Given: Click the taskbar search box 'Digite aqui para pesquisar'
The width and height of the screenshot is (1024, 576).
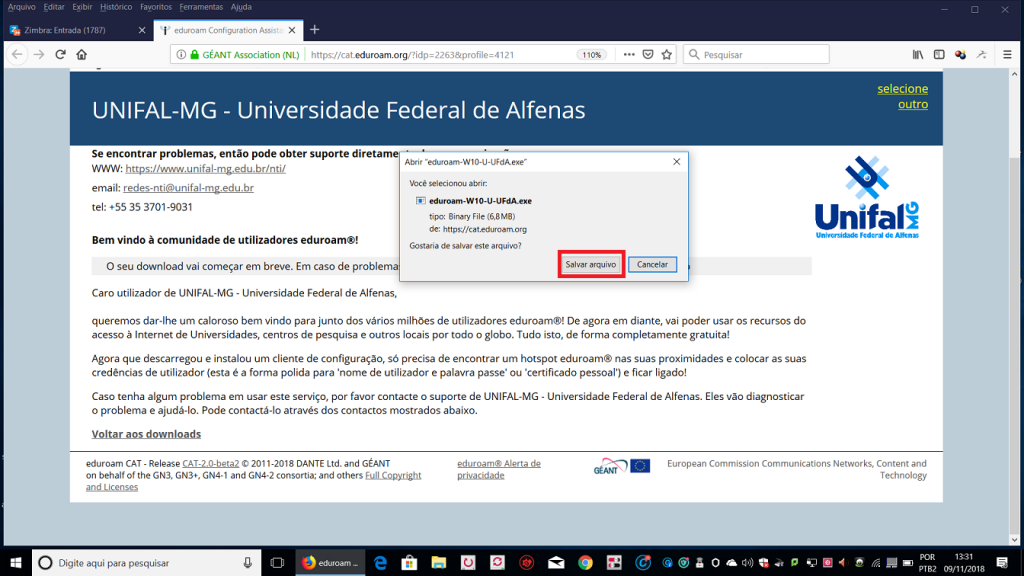Looking at the screenshot, I should pyautogui.click(x=147, y=562).
